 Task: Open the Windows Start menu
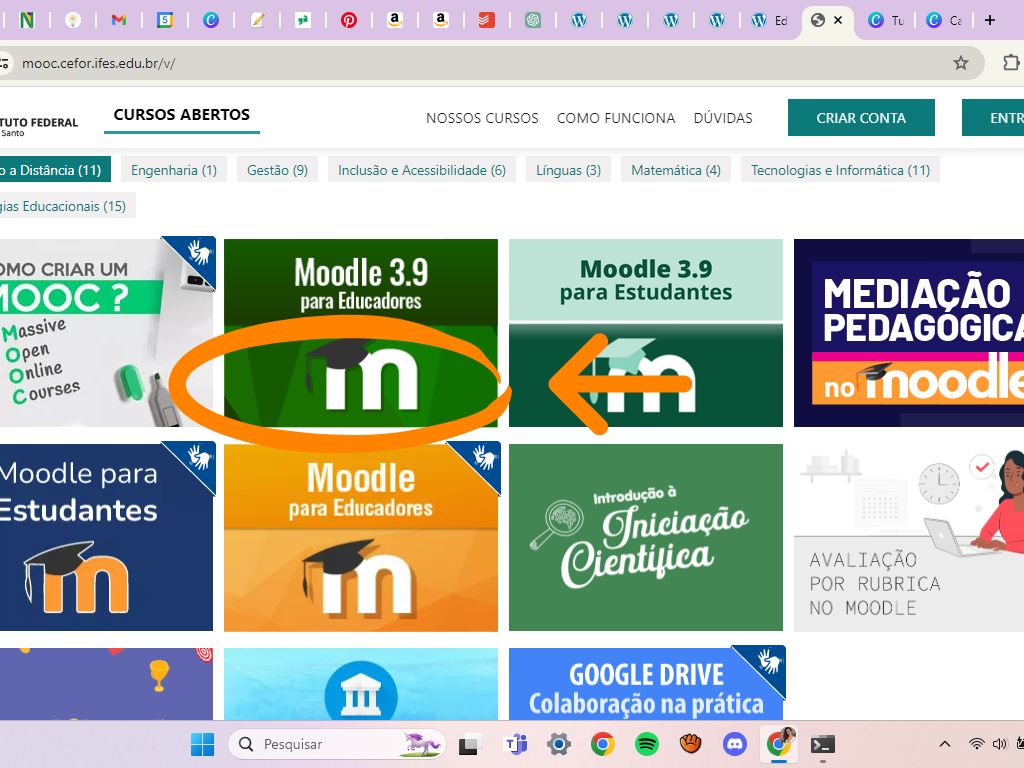pos(202,744)
